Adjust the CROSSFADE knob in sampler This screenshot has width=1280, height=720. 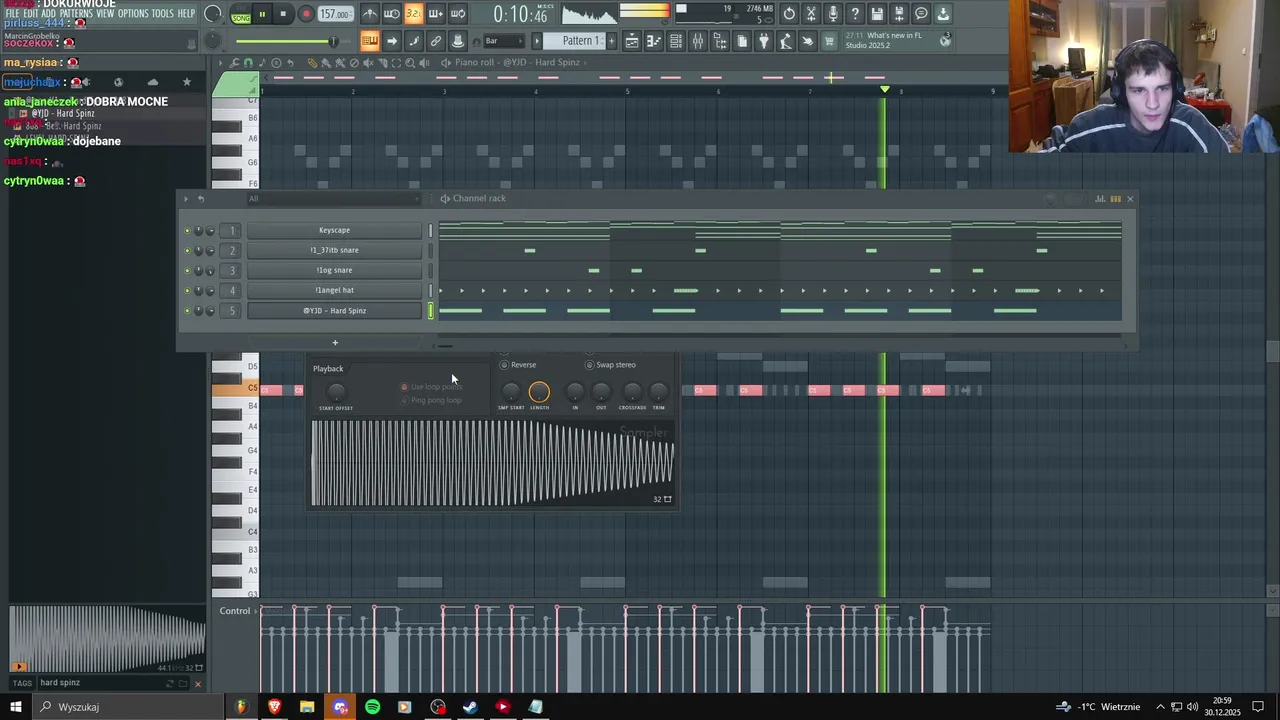point(632,392)
